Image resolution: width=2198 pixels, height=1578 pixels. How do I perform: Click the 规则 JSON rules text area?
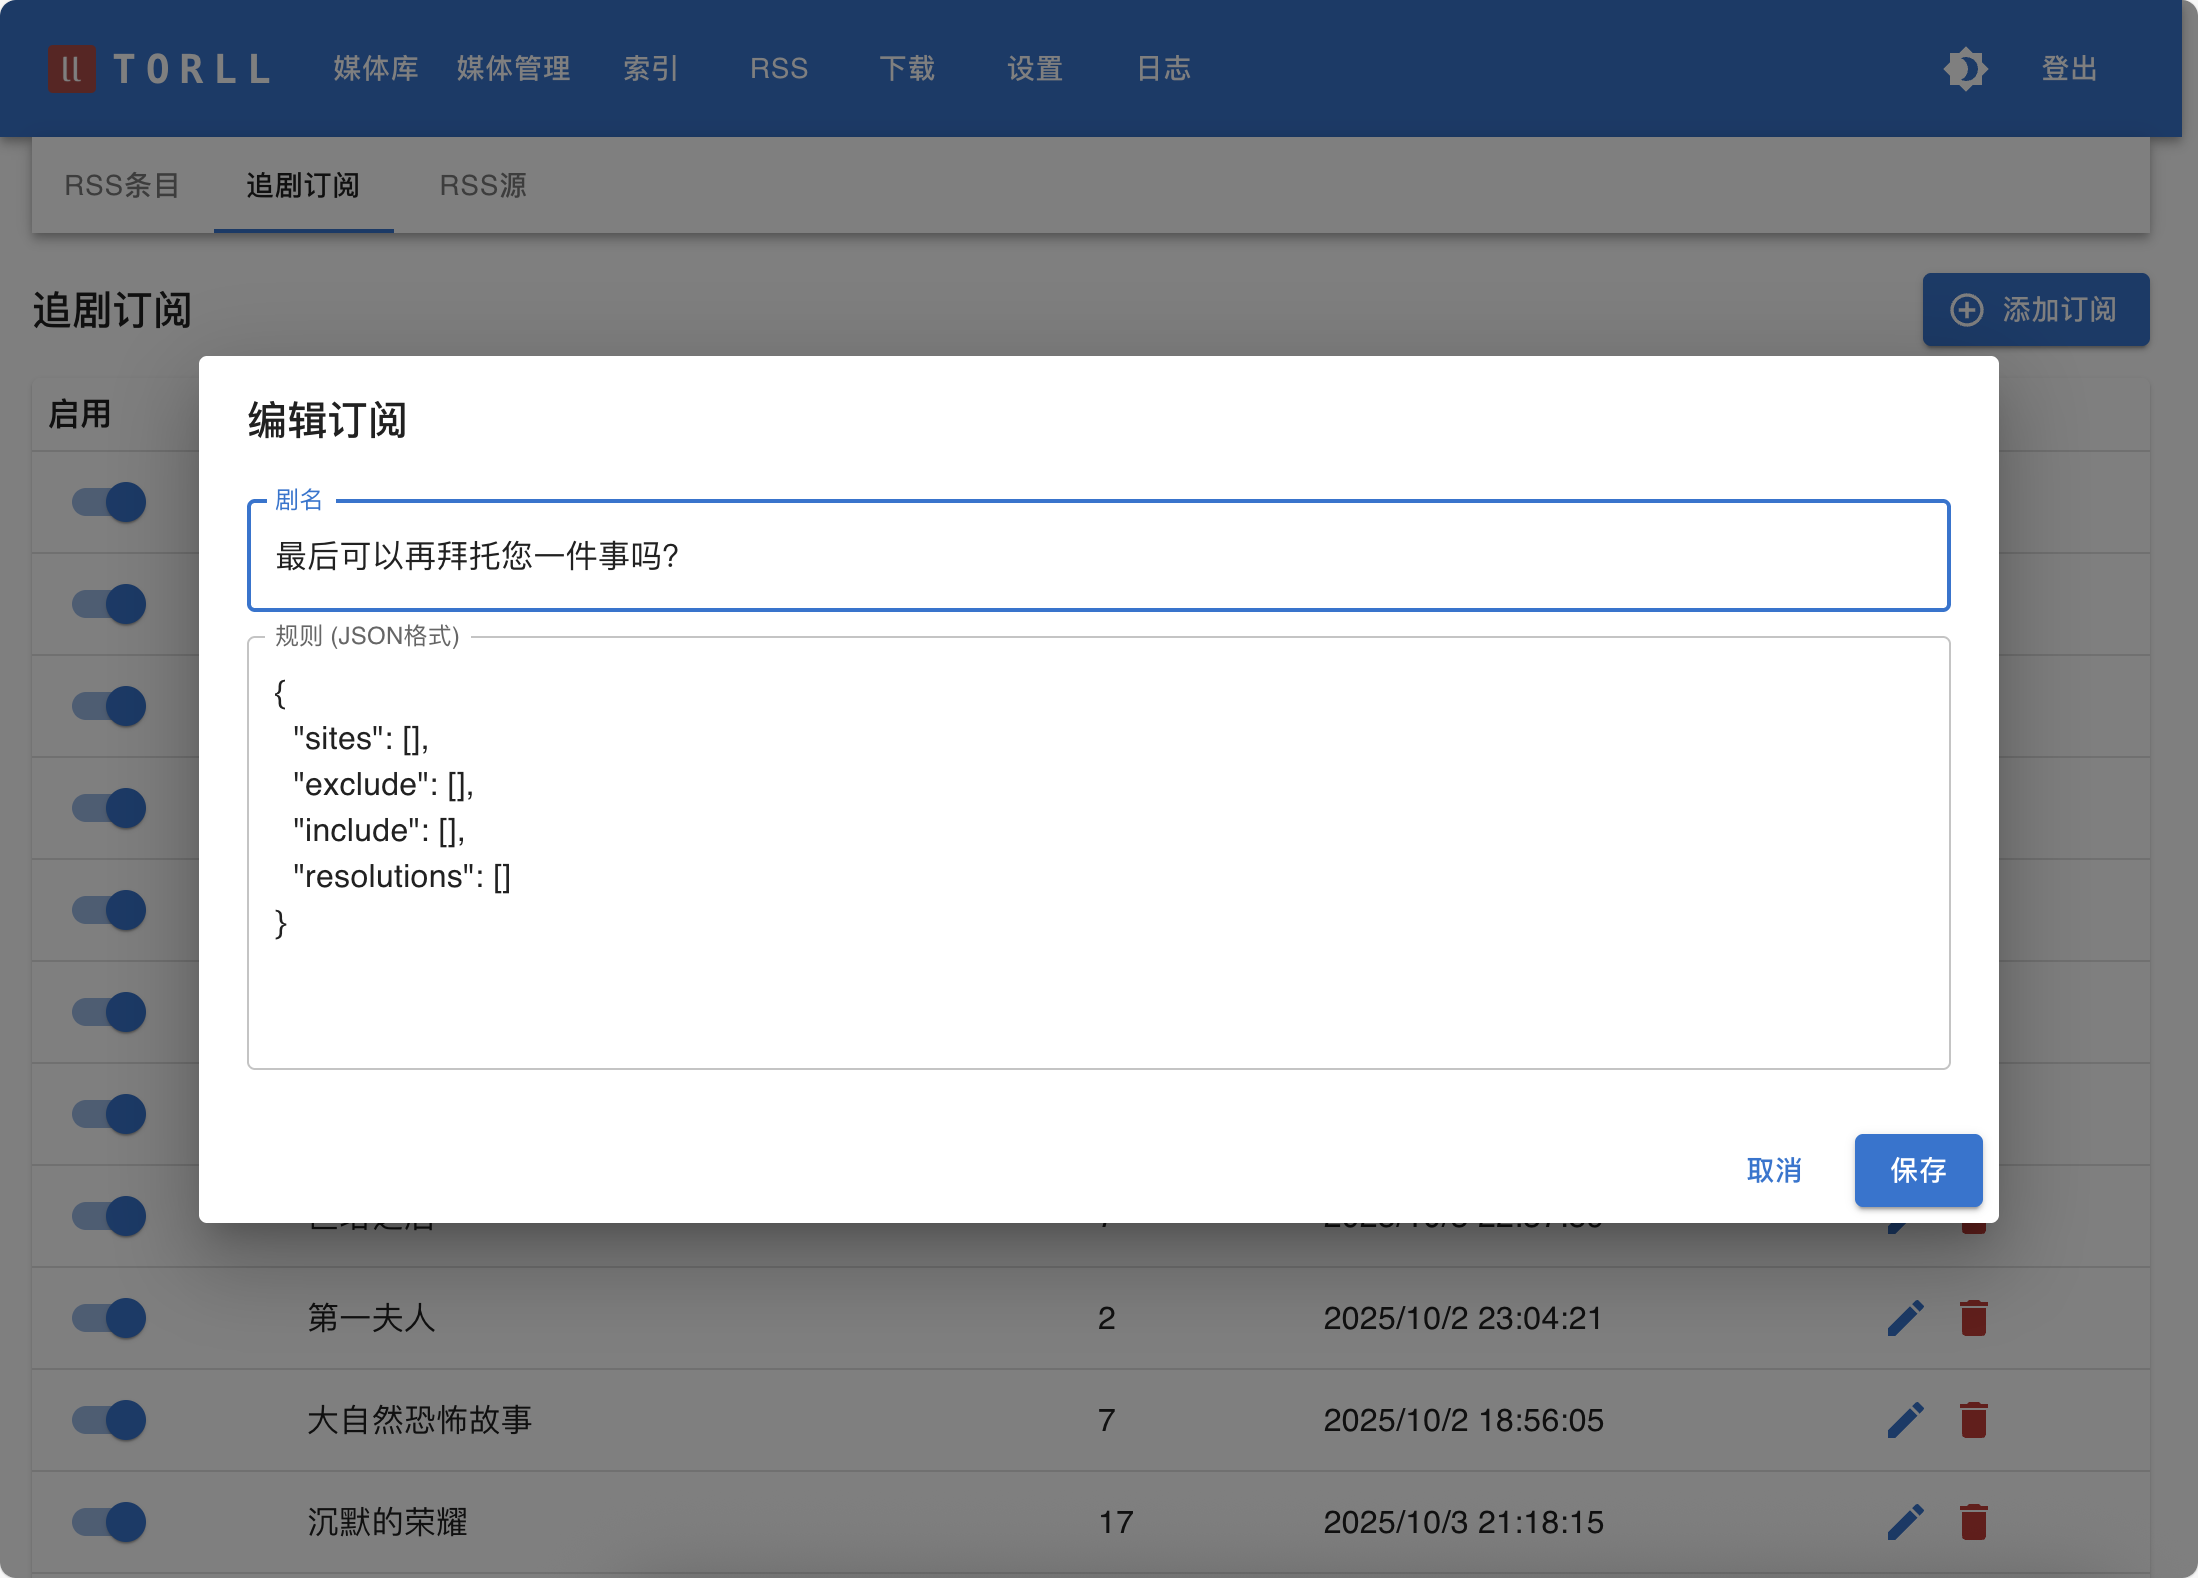click(1097, 850)
